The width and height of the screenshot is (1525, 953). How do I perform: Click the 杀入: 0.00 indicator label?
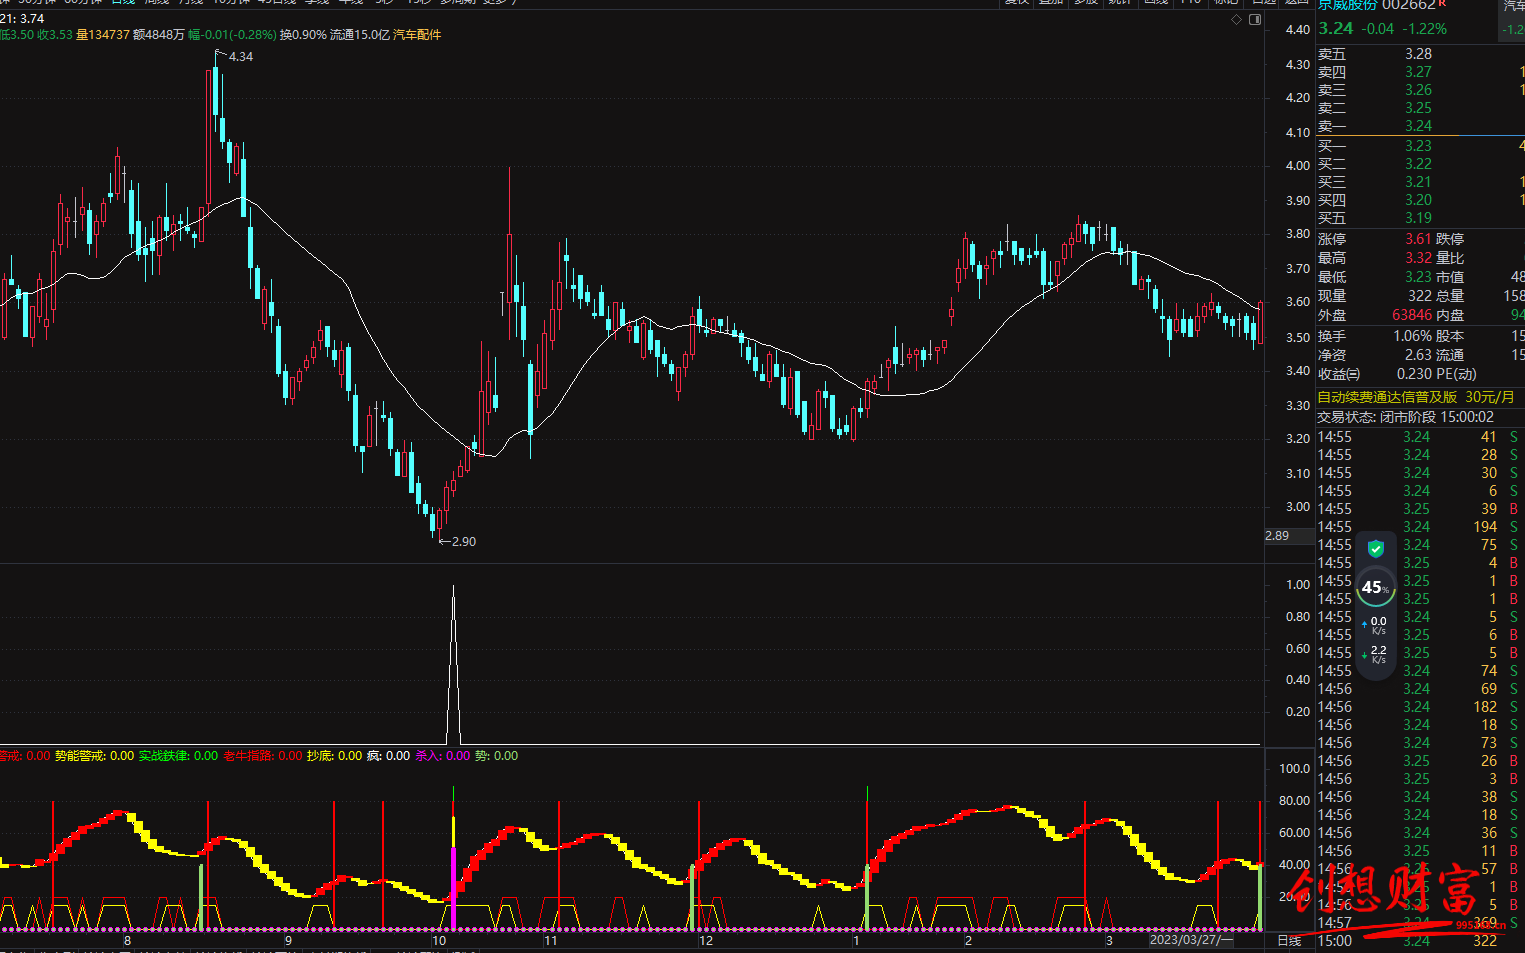coord(442,756)
